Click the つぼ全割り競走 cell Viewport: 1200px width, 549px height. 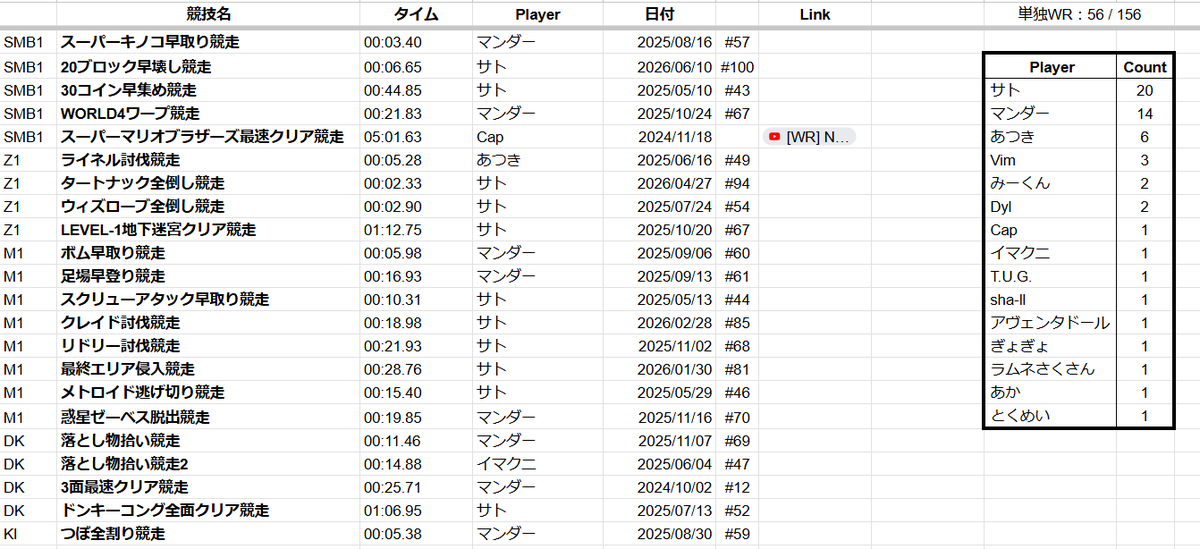[x=209, y=534]
